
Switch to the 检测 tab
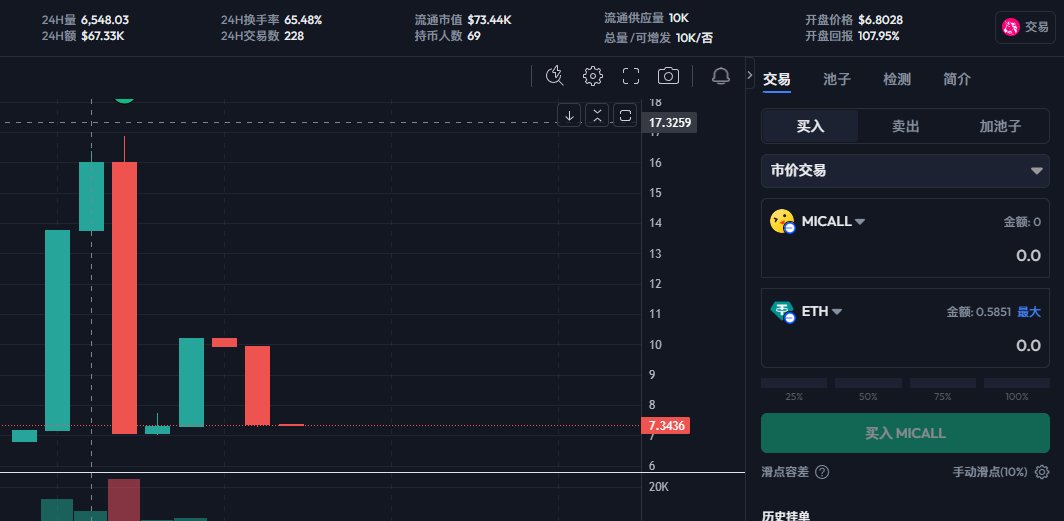click(x=896, y=79)
